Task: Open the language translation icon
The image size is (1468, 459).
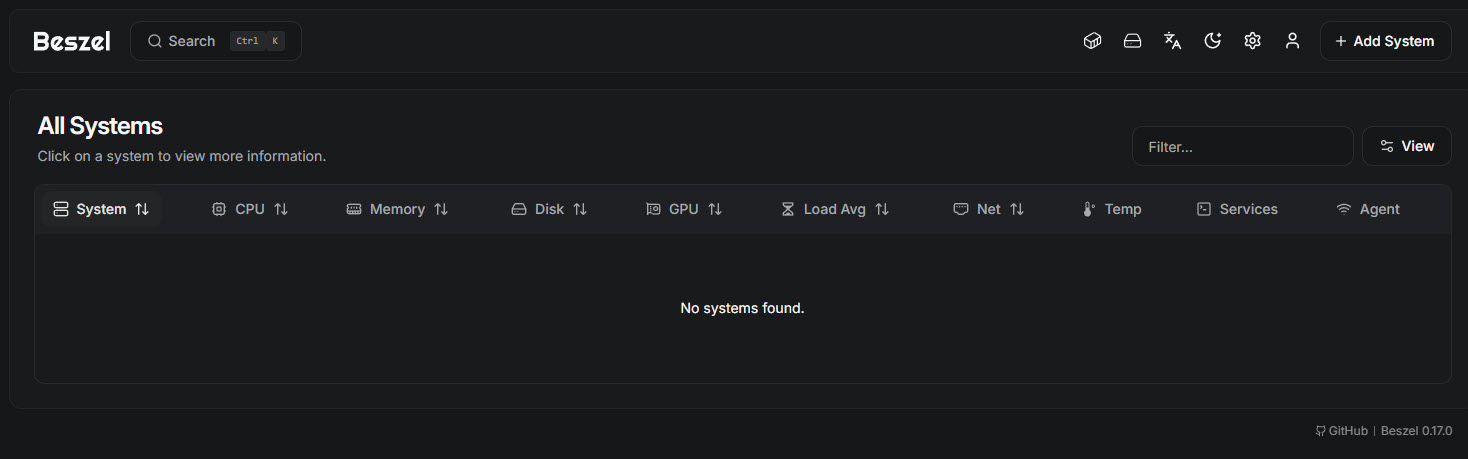Action: click(1172, 41)
